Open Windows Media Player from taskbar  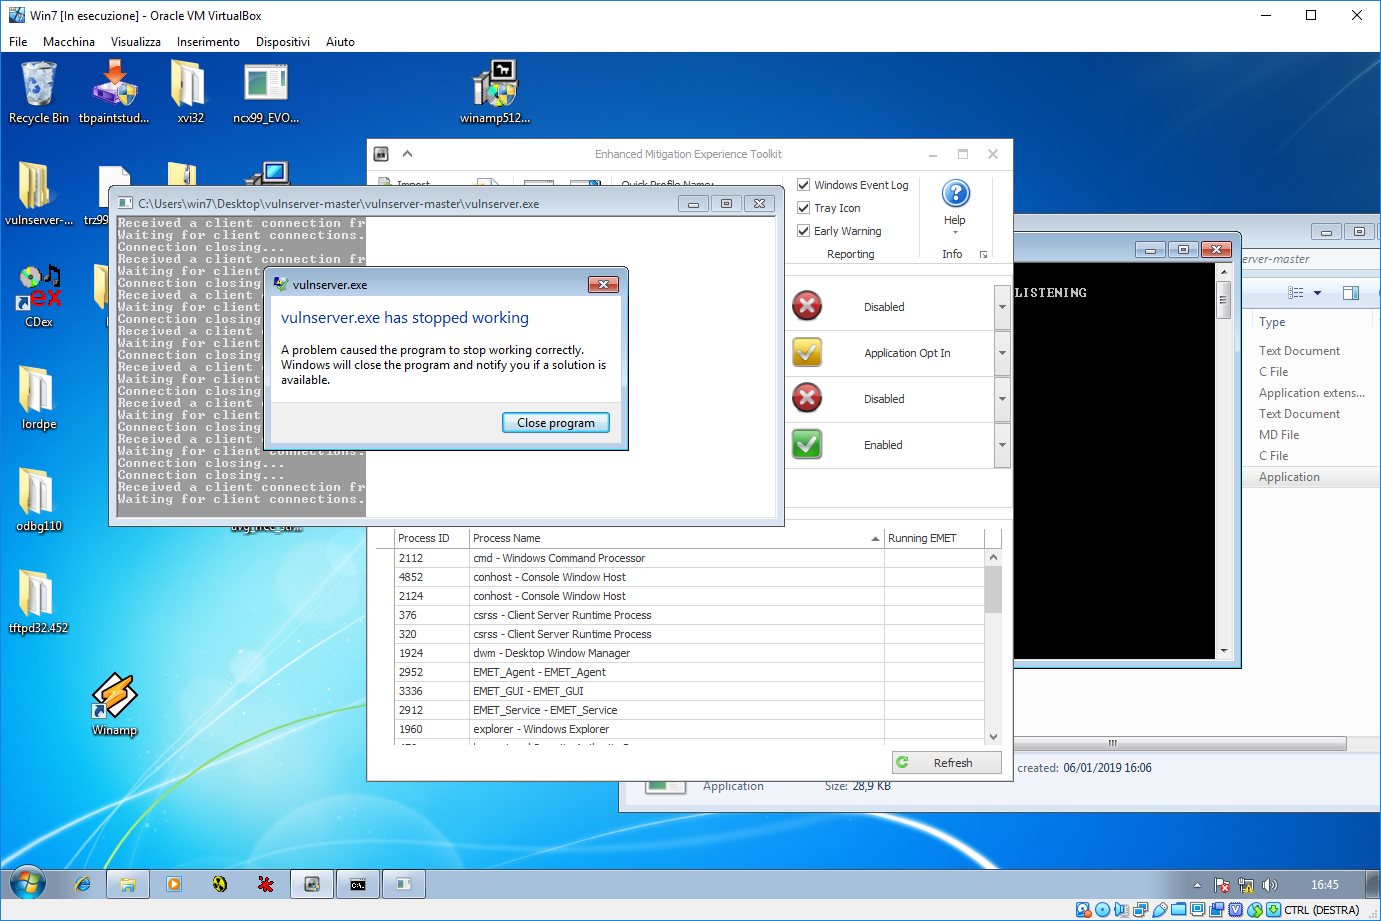point(174,884)
